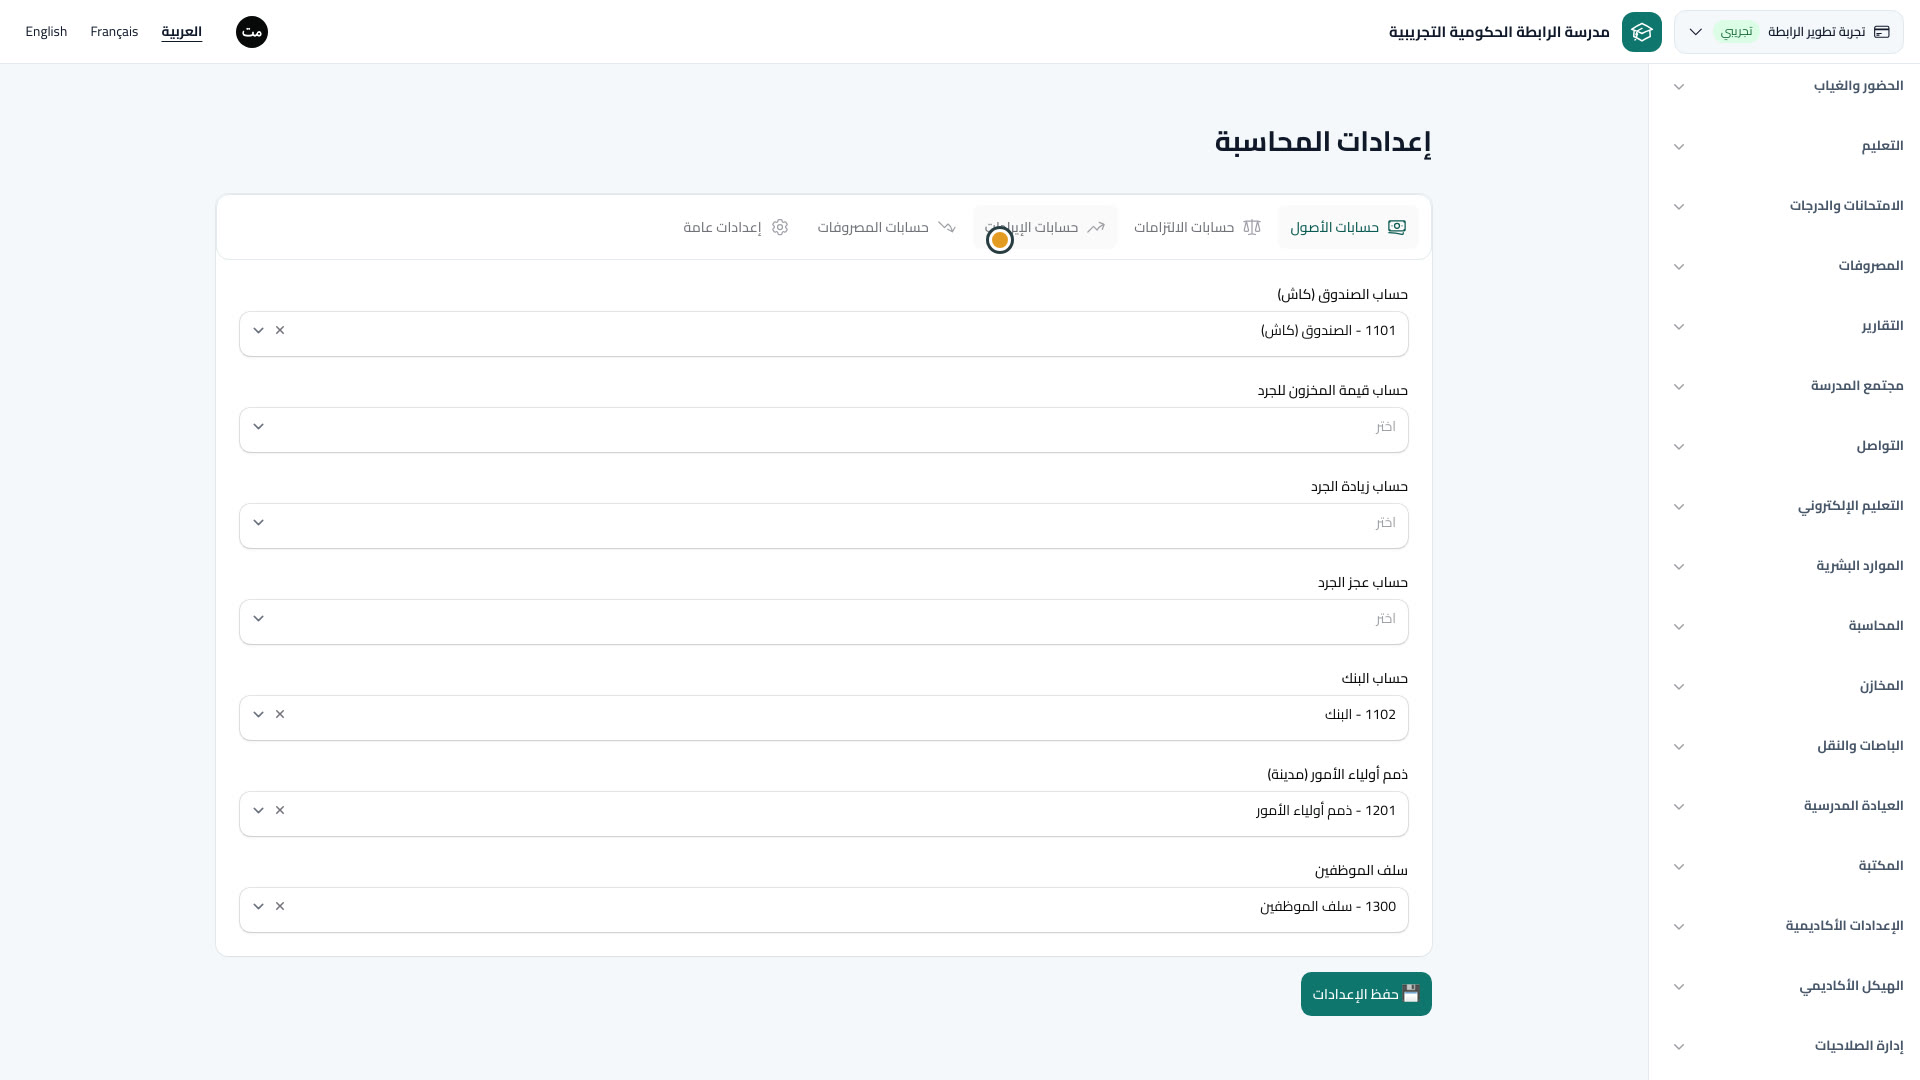Switch language to English
1920x1080 pixels.
[x=46, y=32]
